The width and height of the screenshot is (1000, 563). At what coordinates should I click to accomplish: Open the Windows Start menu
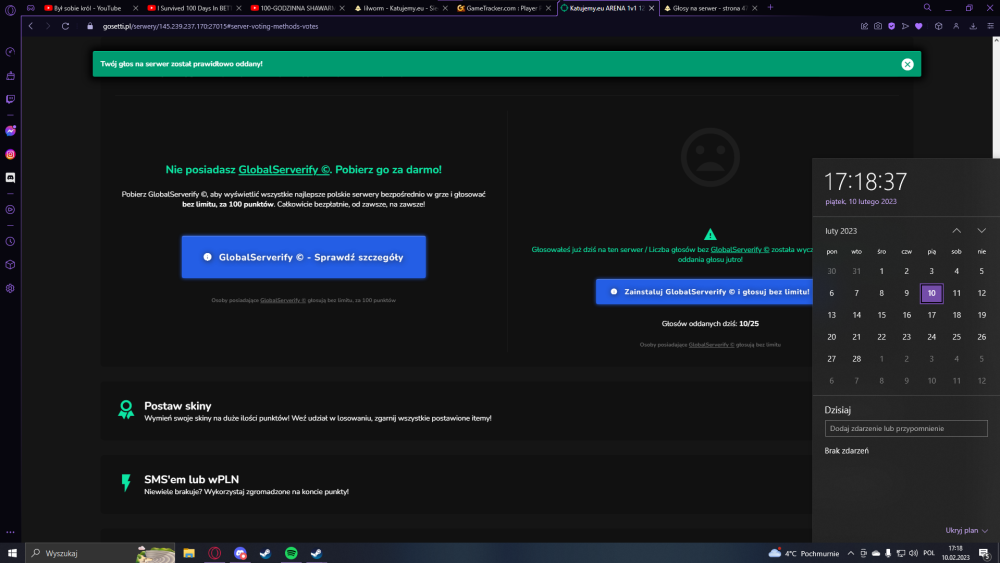(12, 553)
